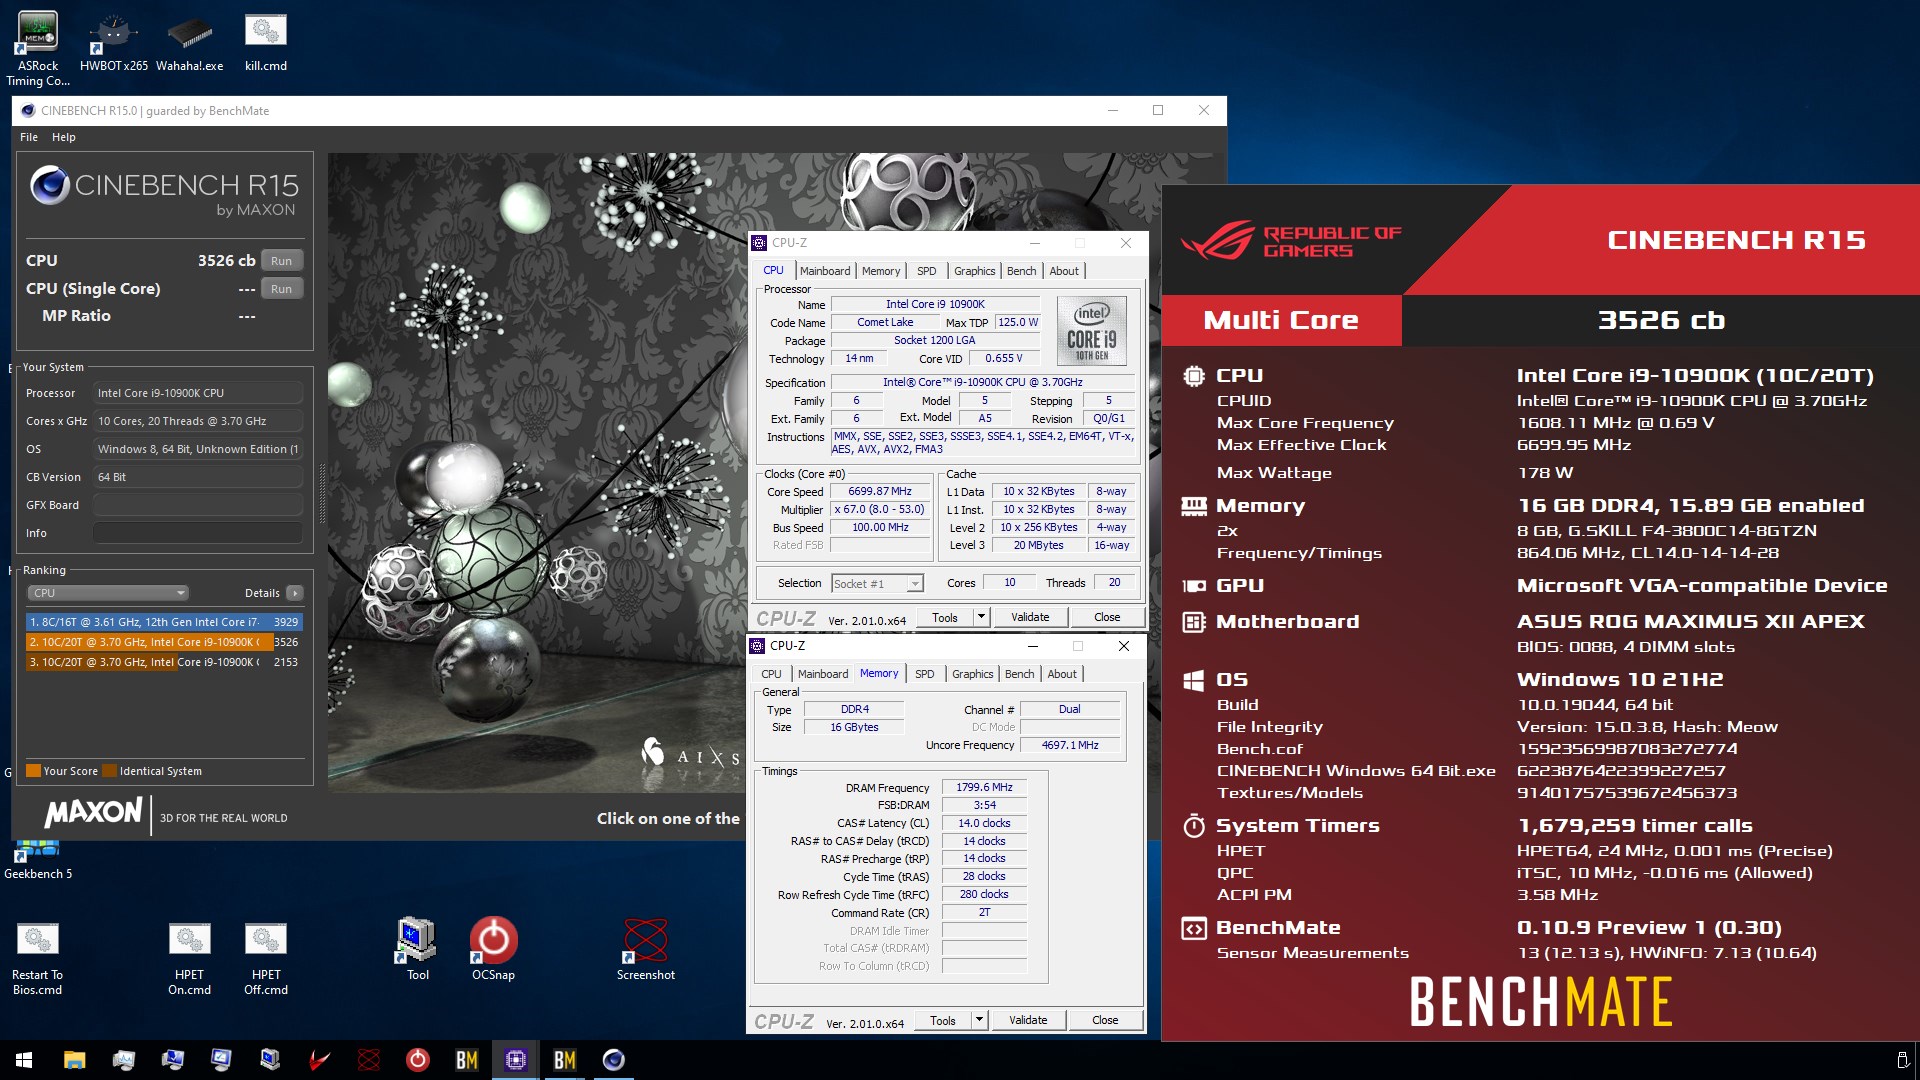
Task: Open the Tools dropdown arrow in lower CPU-Z
Action: 980,1020
